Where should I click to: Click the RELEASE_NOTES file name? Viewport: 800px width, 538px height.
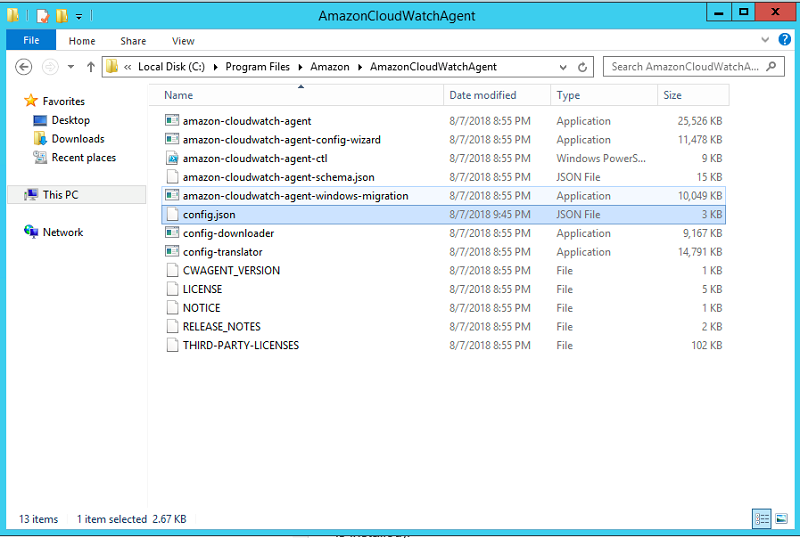221,326
